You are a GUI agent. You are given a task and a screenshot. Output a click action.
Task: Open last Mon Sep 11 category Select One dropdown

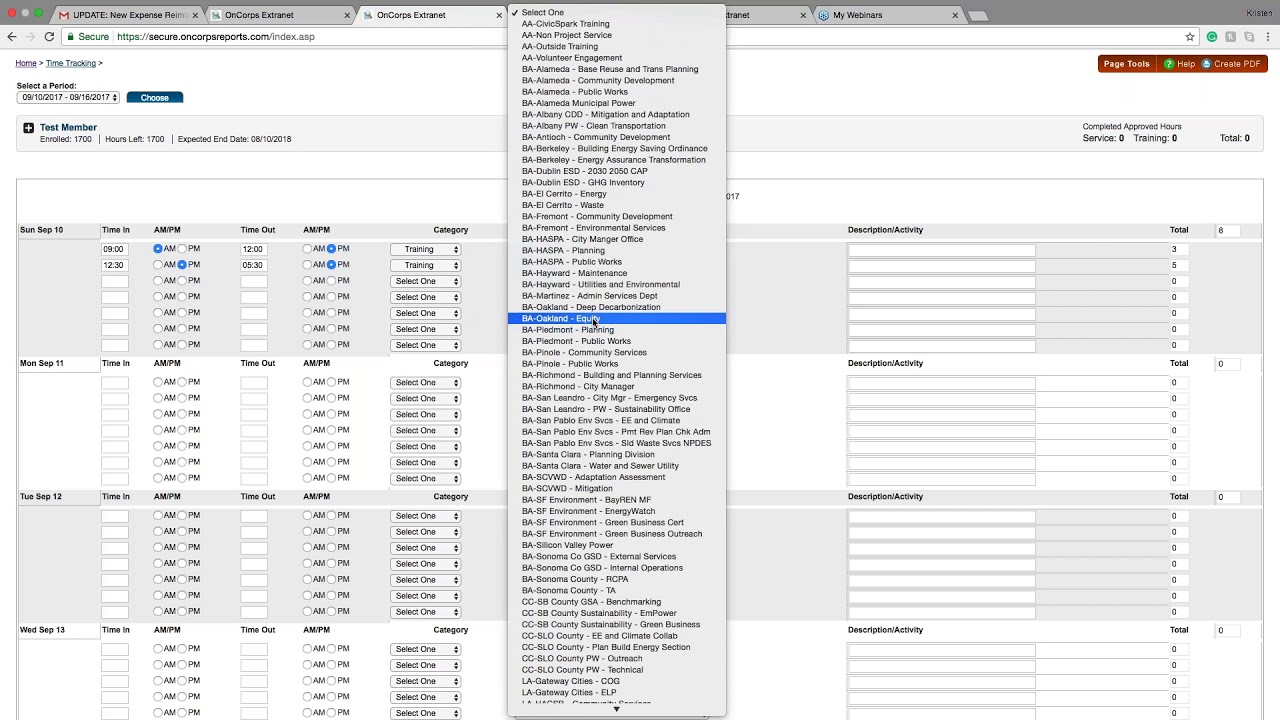425,478
